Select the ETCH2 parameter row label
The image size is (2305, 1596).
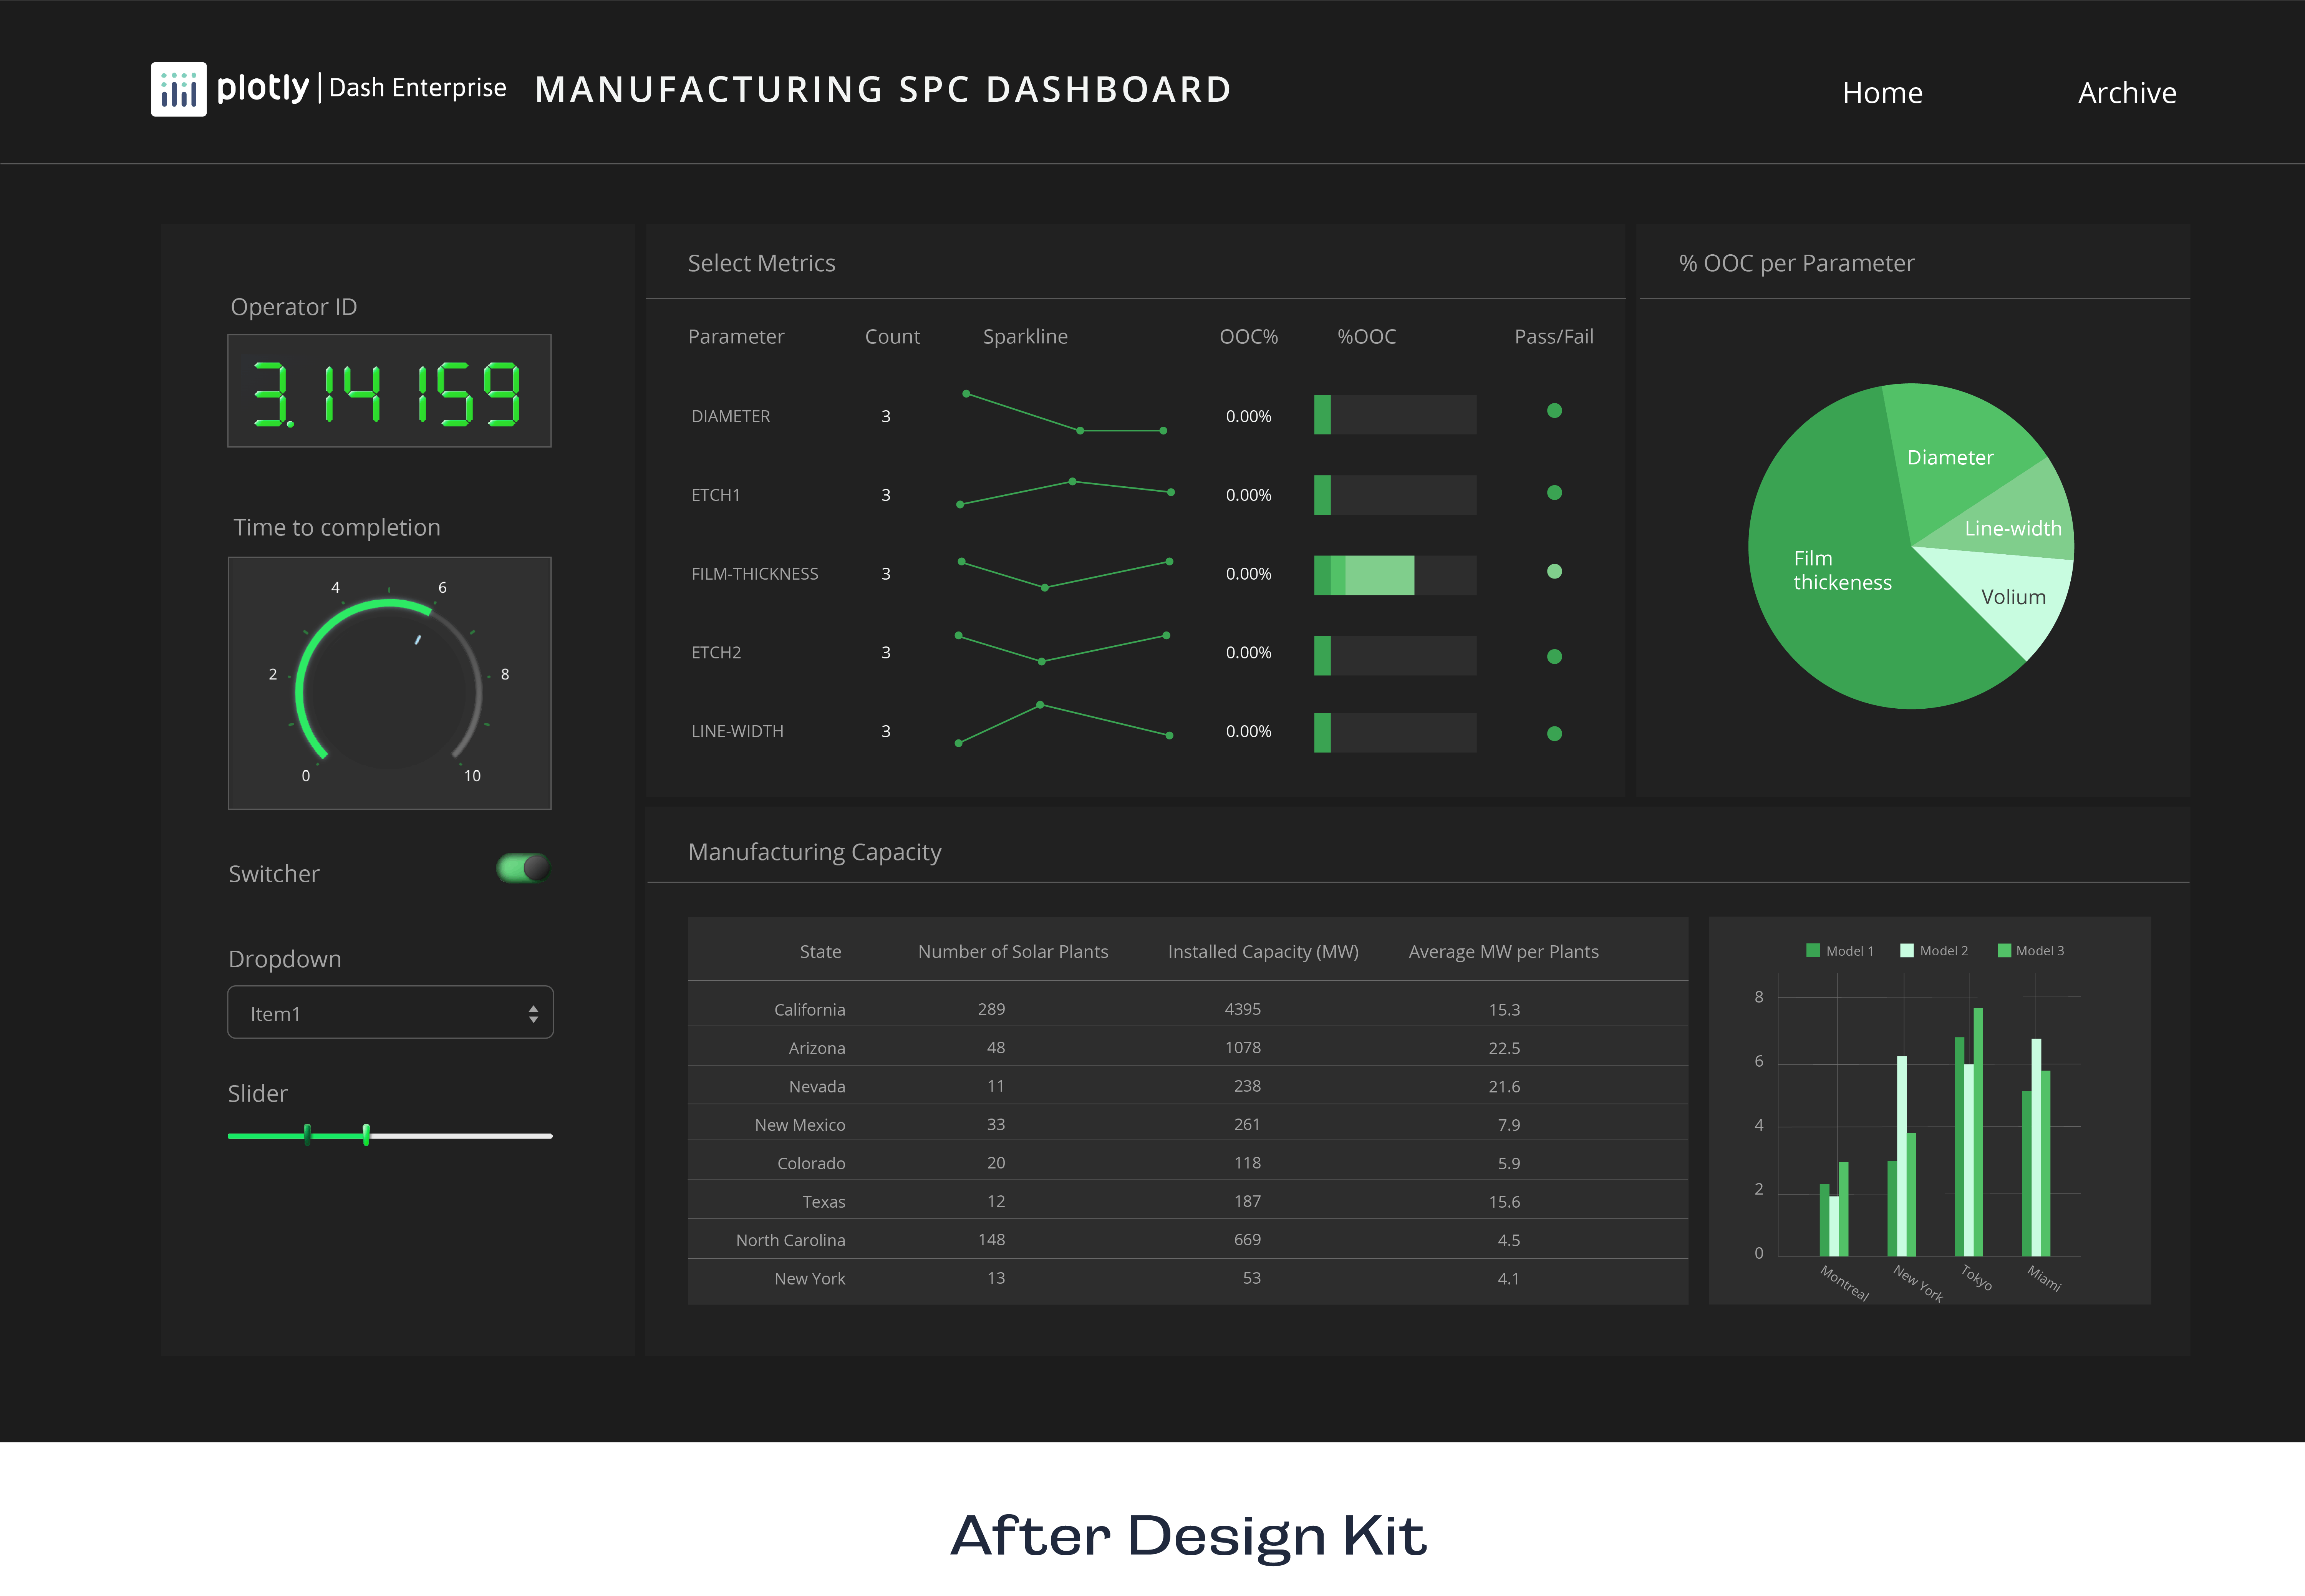click(716, 653)
